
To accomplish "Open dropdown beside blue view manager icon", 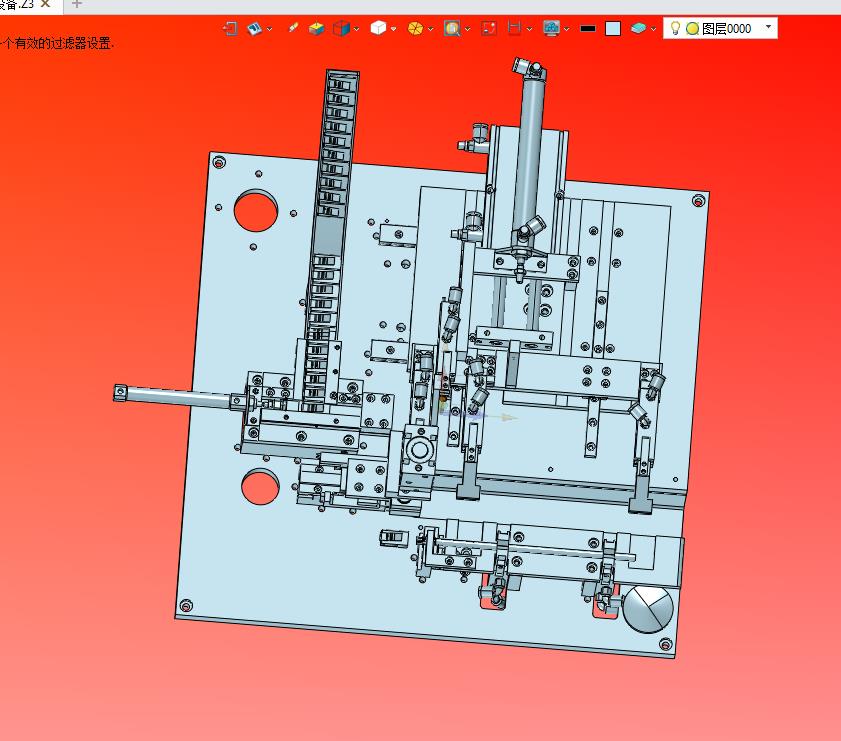I will 269,29.
